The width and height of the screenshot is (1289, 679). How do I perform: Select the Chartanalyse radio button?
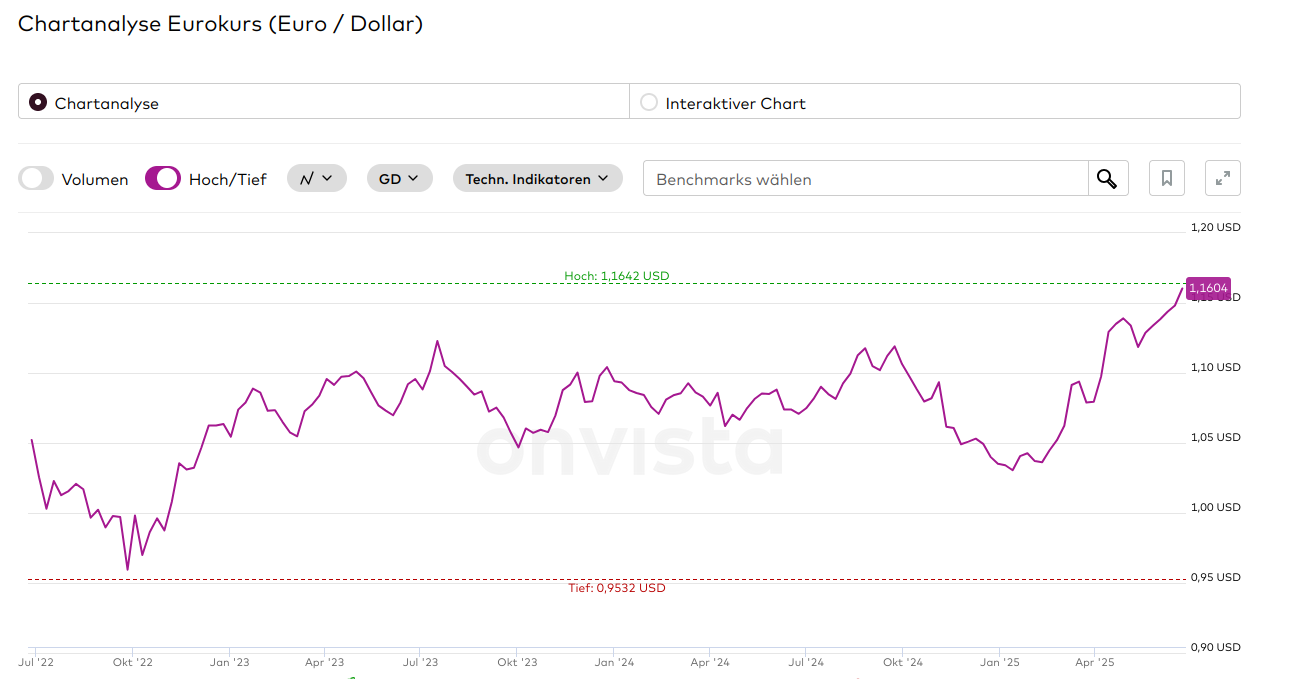click(x=38, y=103)
